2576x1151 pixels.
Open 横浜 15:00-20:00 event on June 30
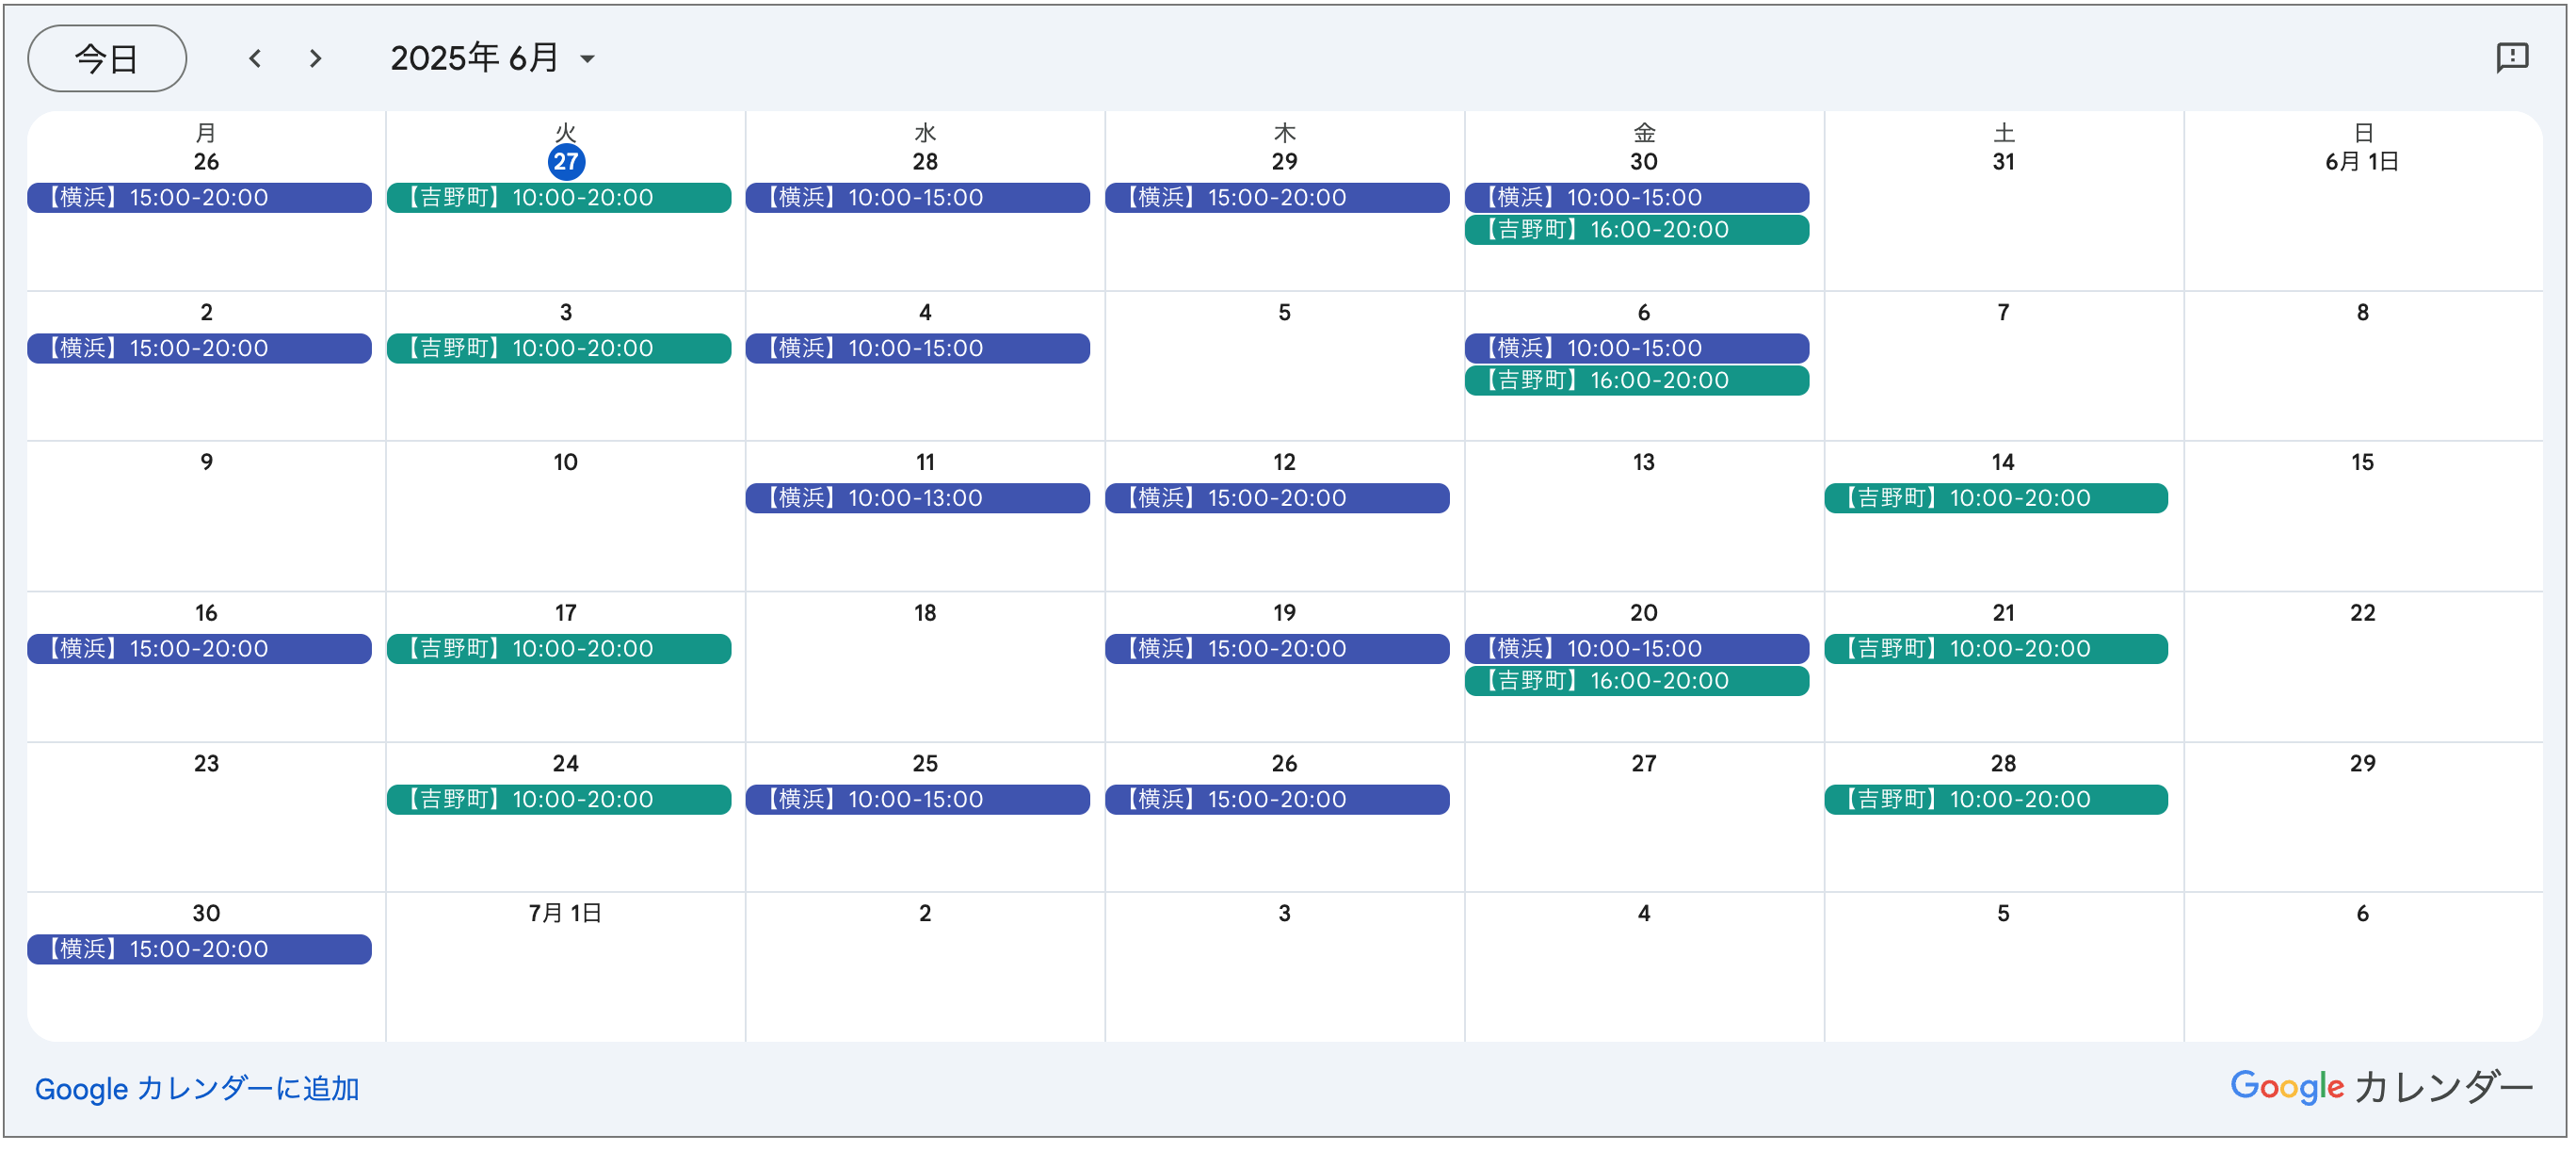[200, 949]
